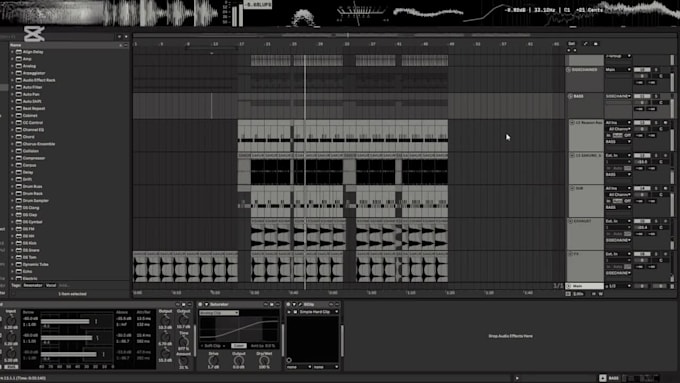Click the Echo device icon in browser
The width and height of the screenshot is (680, 383).
coord(19,272)
